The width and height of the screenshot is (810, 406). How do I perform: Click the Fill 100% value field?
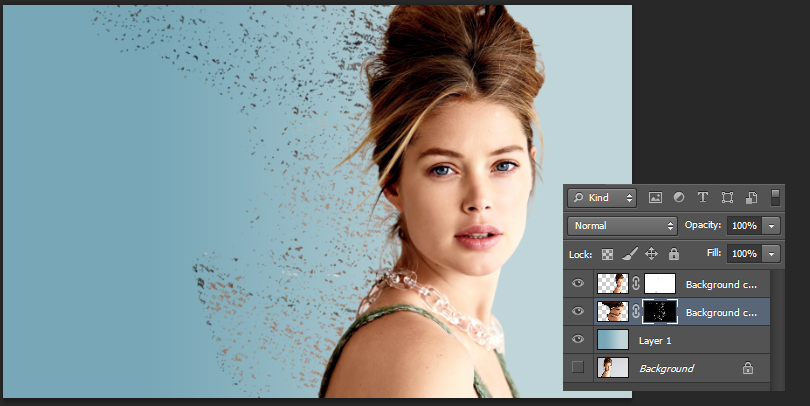click(x=744, y=254)
